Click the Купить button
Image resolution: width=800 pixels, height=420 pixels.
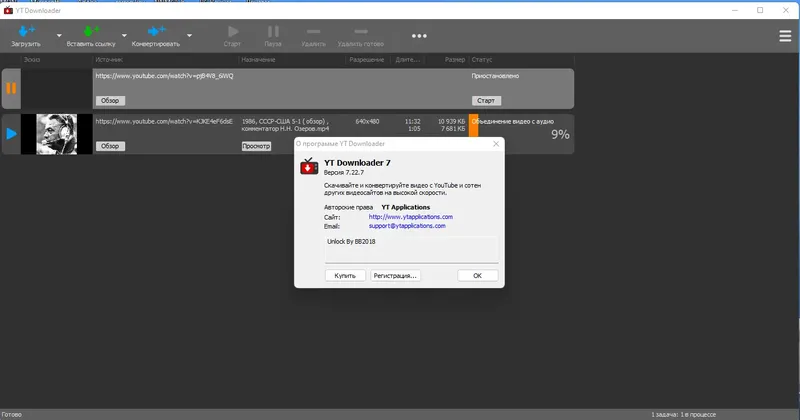[345, 276]
